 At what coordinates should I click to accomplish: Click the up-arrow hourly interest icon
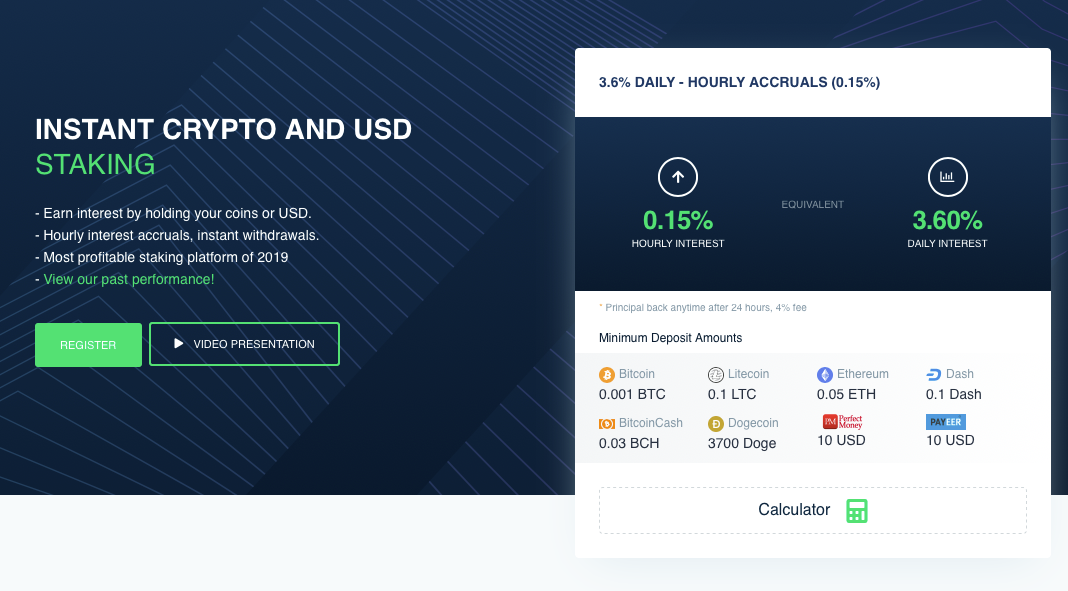[678, 177]
